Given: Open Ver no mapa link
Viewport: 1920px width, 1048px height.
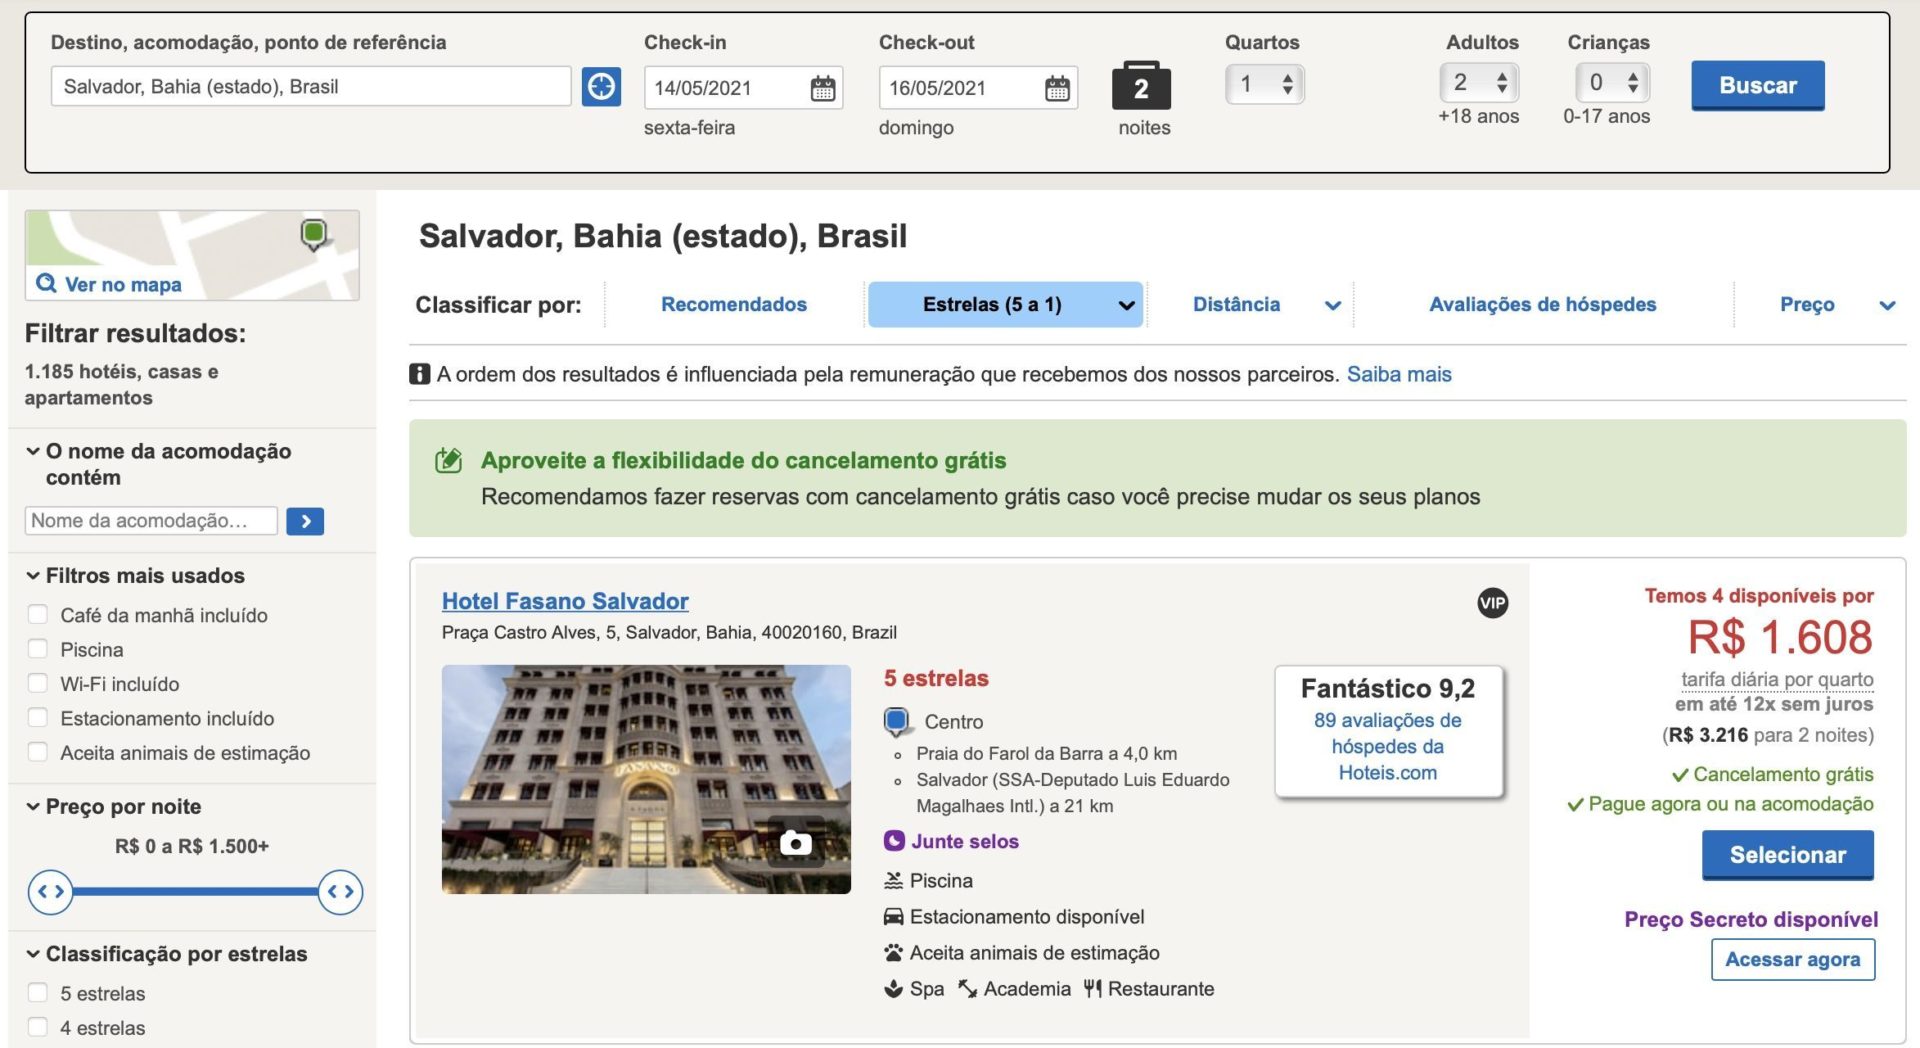Looking at the screenshot, I should 123,284.
